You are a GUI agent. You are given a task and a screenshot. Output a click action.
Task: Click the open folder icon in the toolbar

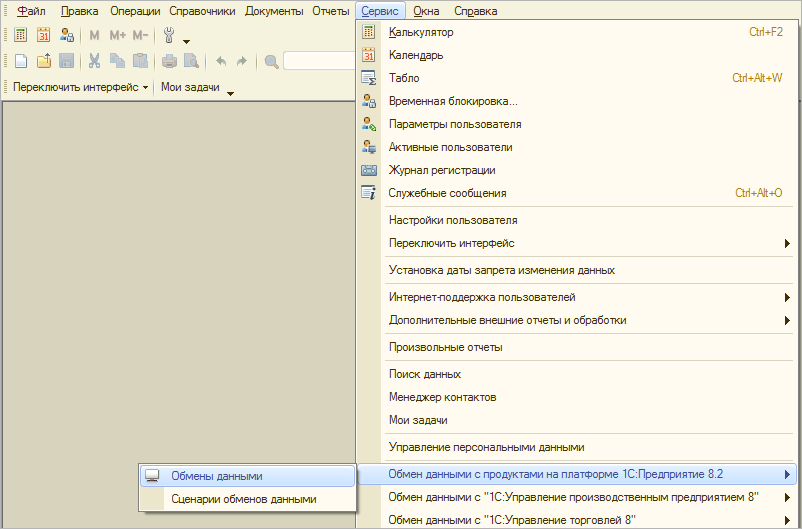pos(44,61)
